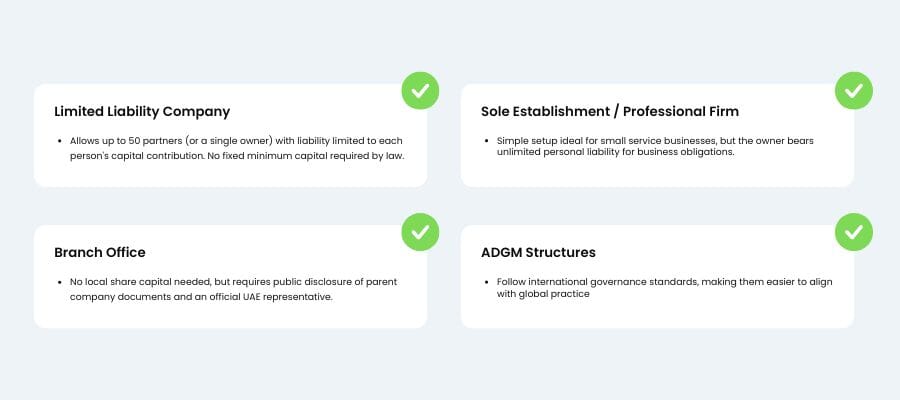Click the 'unlimited personal liability' line
Image resolution: width=900 pixels, height=400 pixels.
[x=615, y=153]
